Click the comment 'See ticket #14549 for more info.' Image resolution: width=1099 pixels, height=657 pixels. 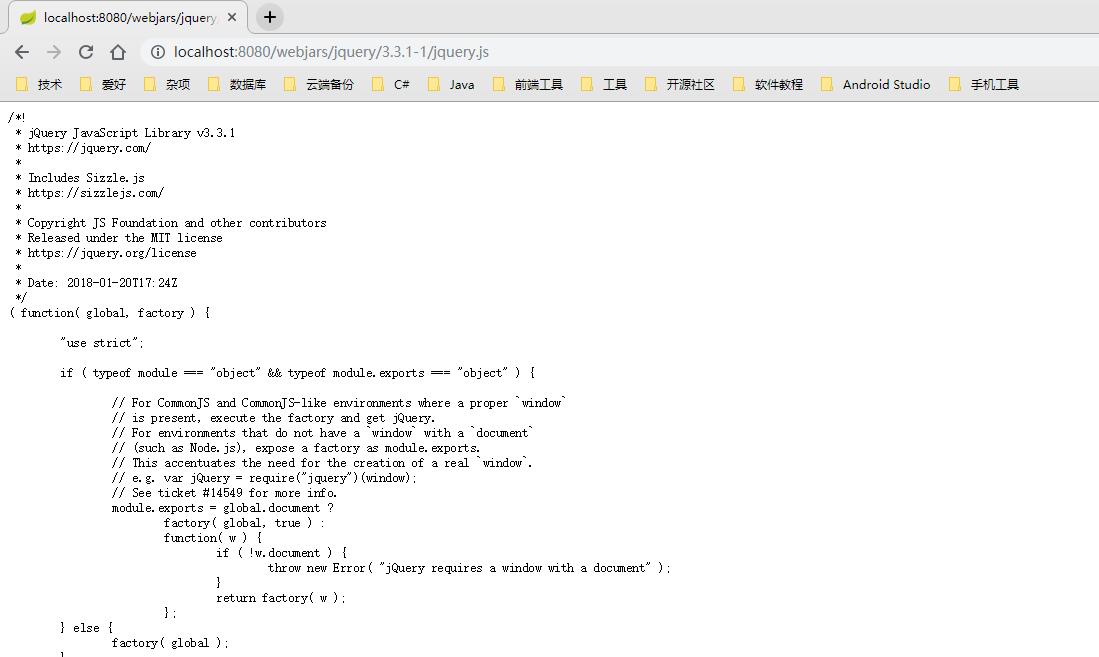coord(224,493)
